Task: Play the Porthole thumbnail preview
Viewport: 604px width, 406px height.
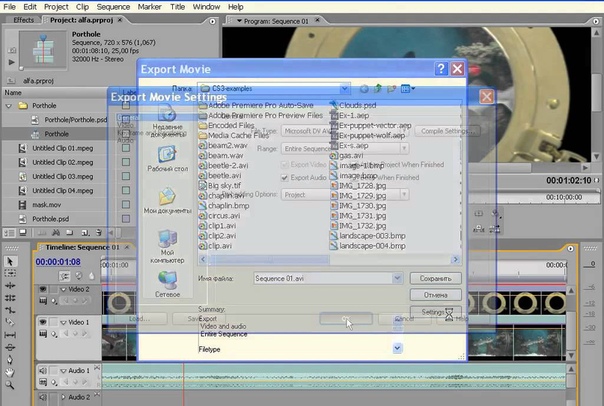Action: pos(11,62)
